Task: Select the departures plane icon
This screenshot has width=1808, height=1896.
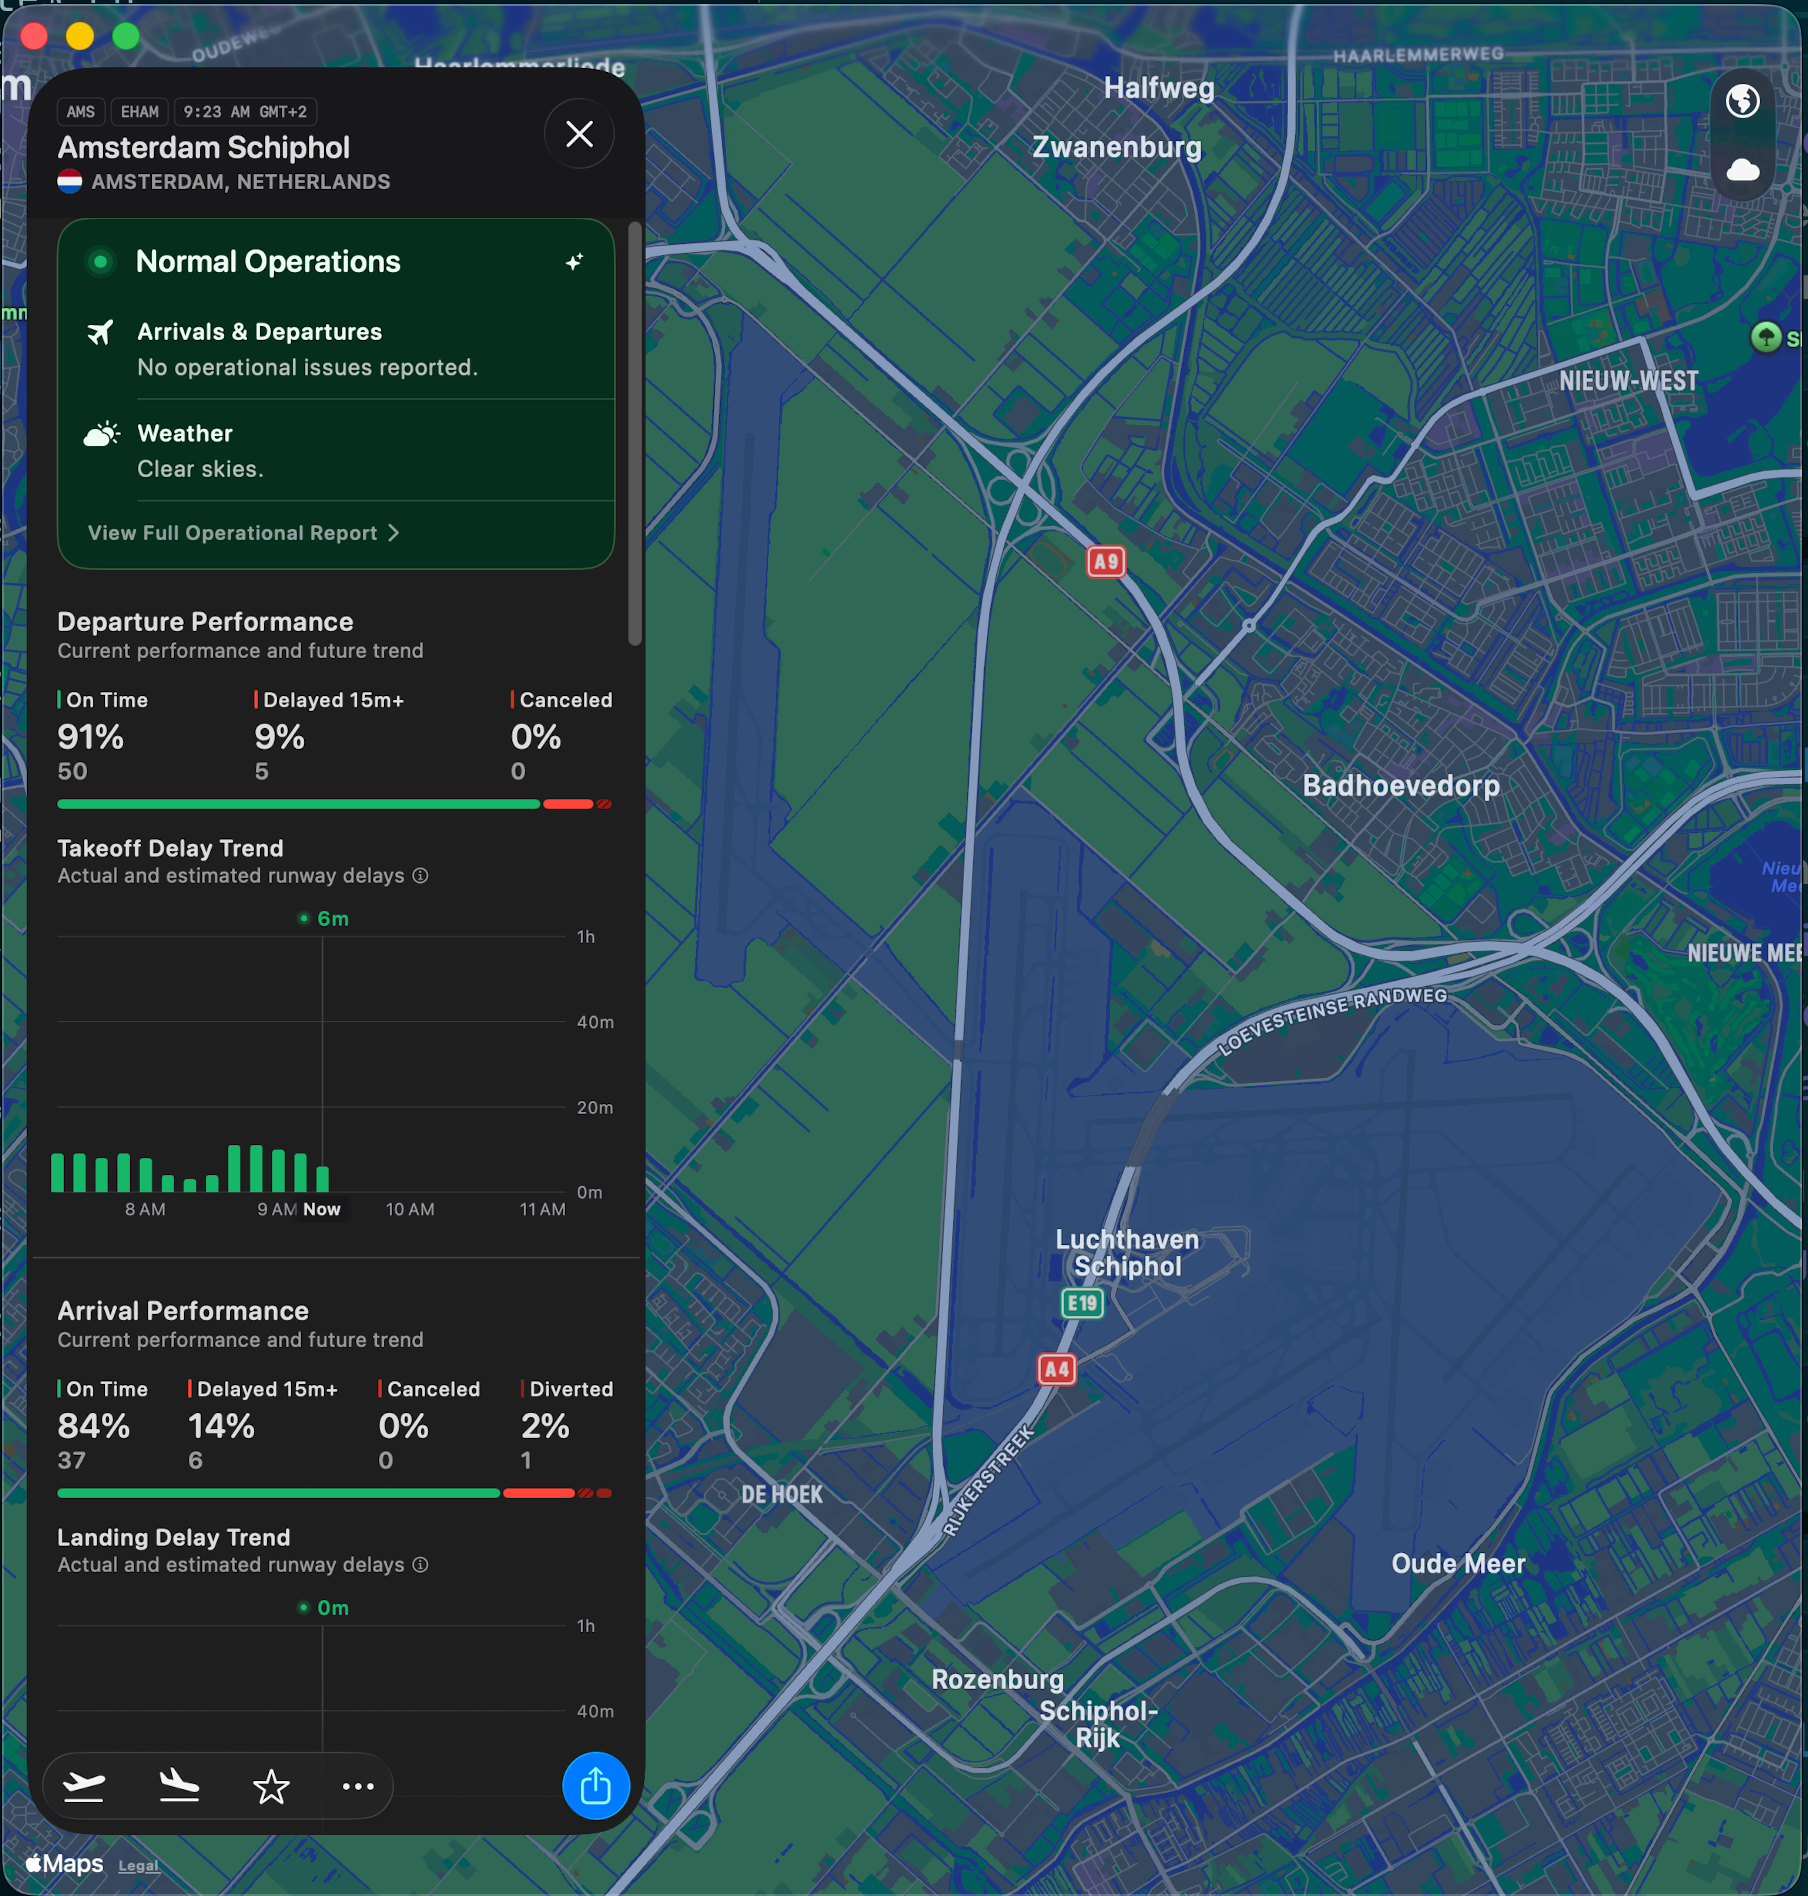Action: [84, 1786]
